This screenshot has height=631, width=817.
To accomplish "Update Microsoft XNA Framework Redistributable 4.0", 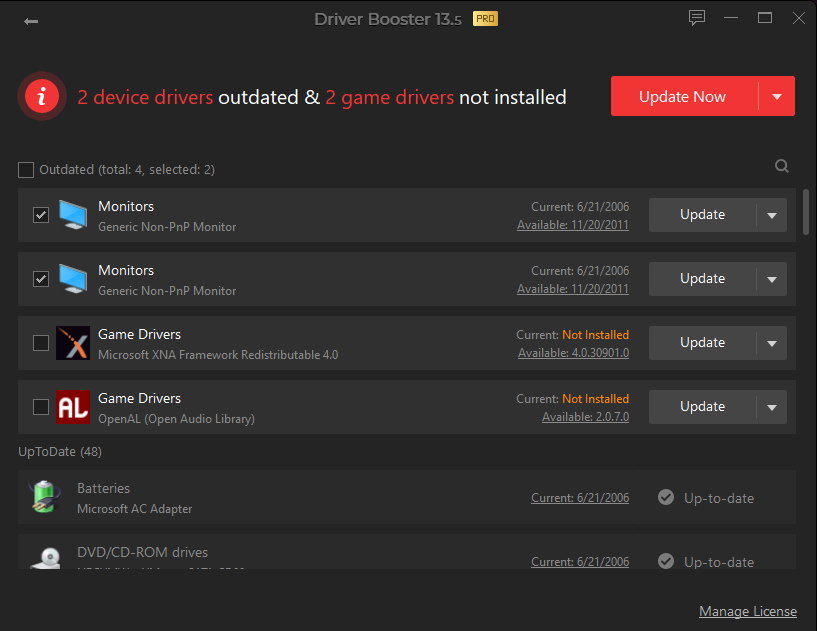I will [x=702, y=343].
